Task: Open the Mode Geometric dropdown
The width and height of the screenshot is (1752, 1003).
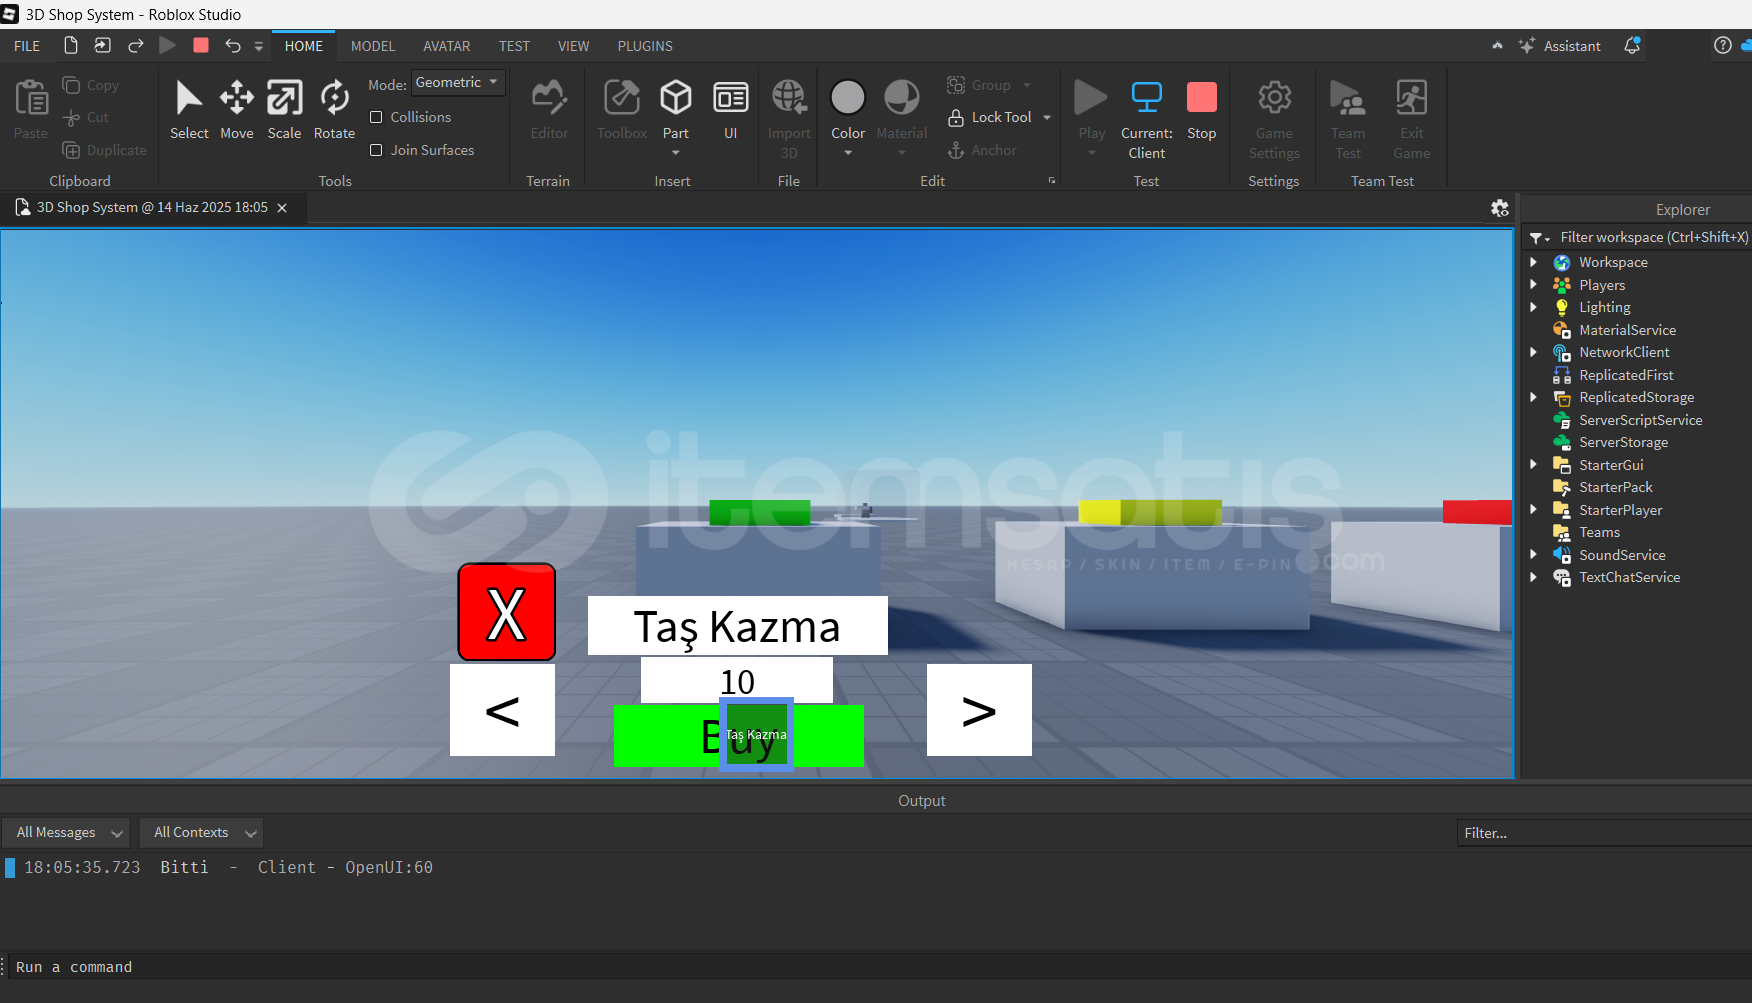Action: 458,82
